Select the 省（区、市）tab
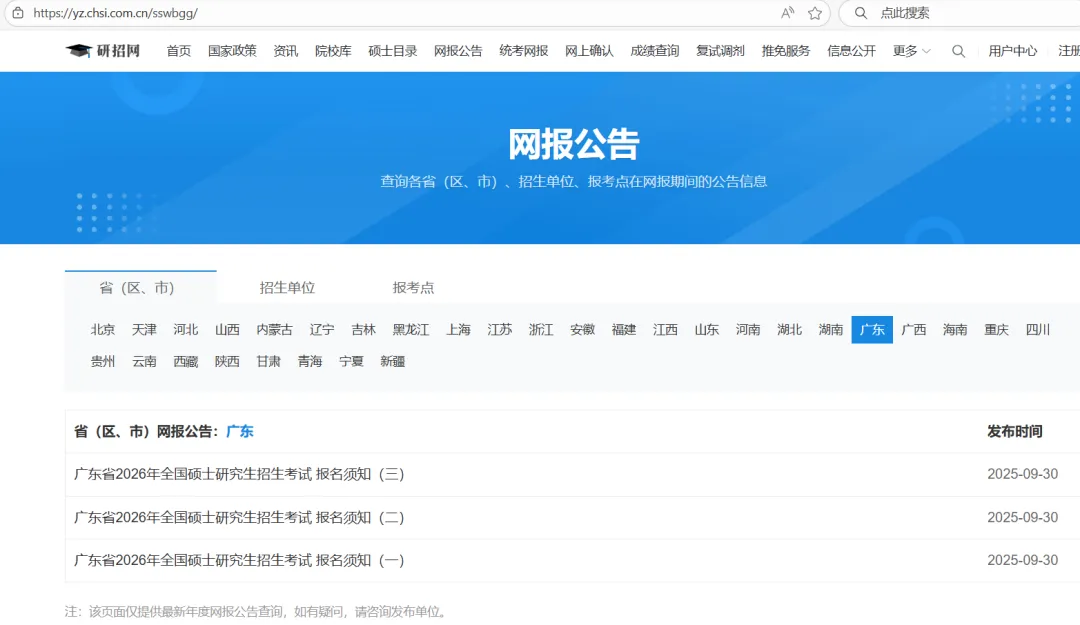This screenshot has width=1080, height=625. pyautogui.click(x=140, y=288)
